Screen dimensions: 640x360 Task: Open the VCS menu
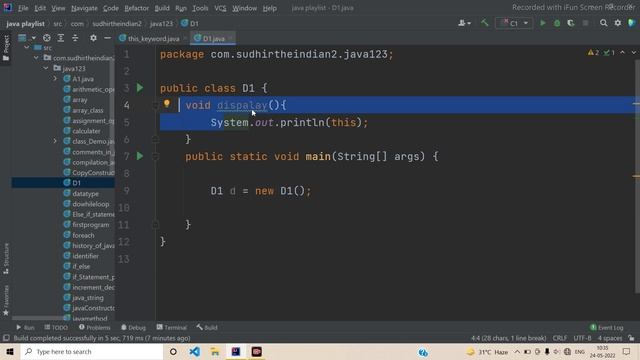click(x=220, y=8)
